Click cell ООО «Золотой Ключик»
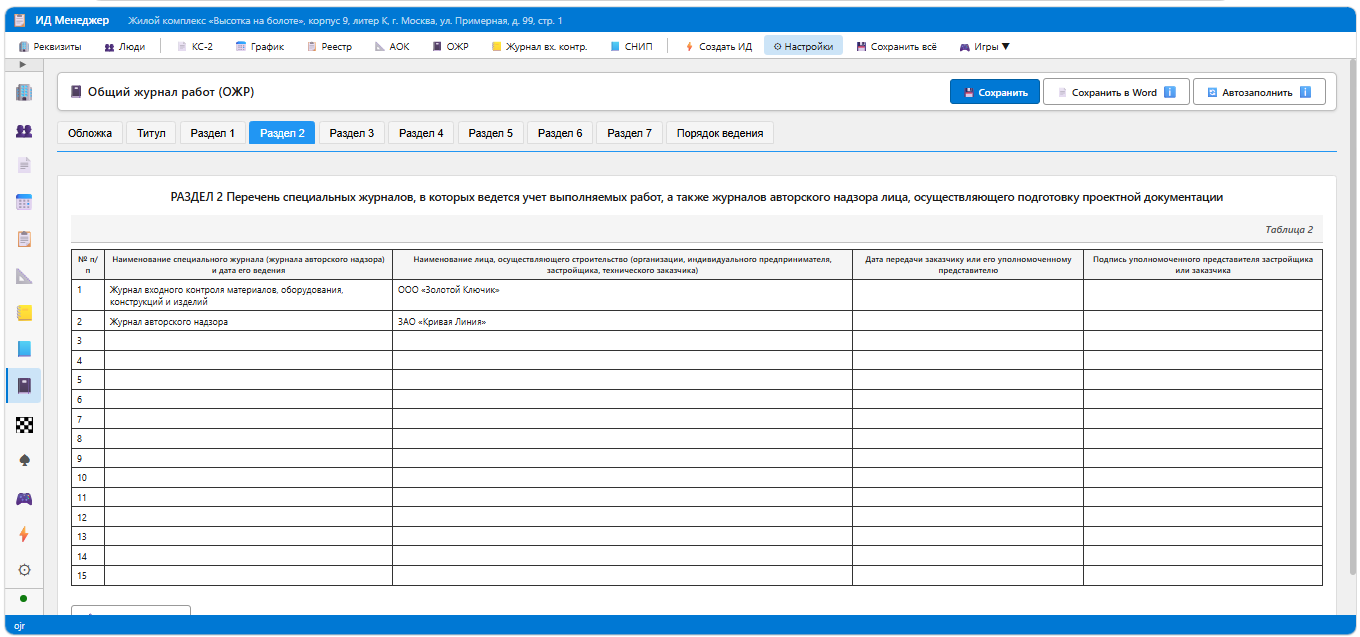This screenshot has height=637, width=1360. [622, 295]
